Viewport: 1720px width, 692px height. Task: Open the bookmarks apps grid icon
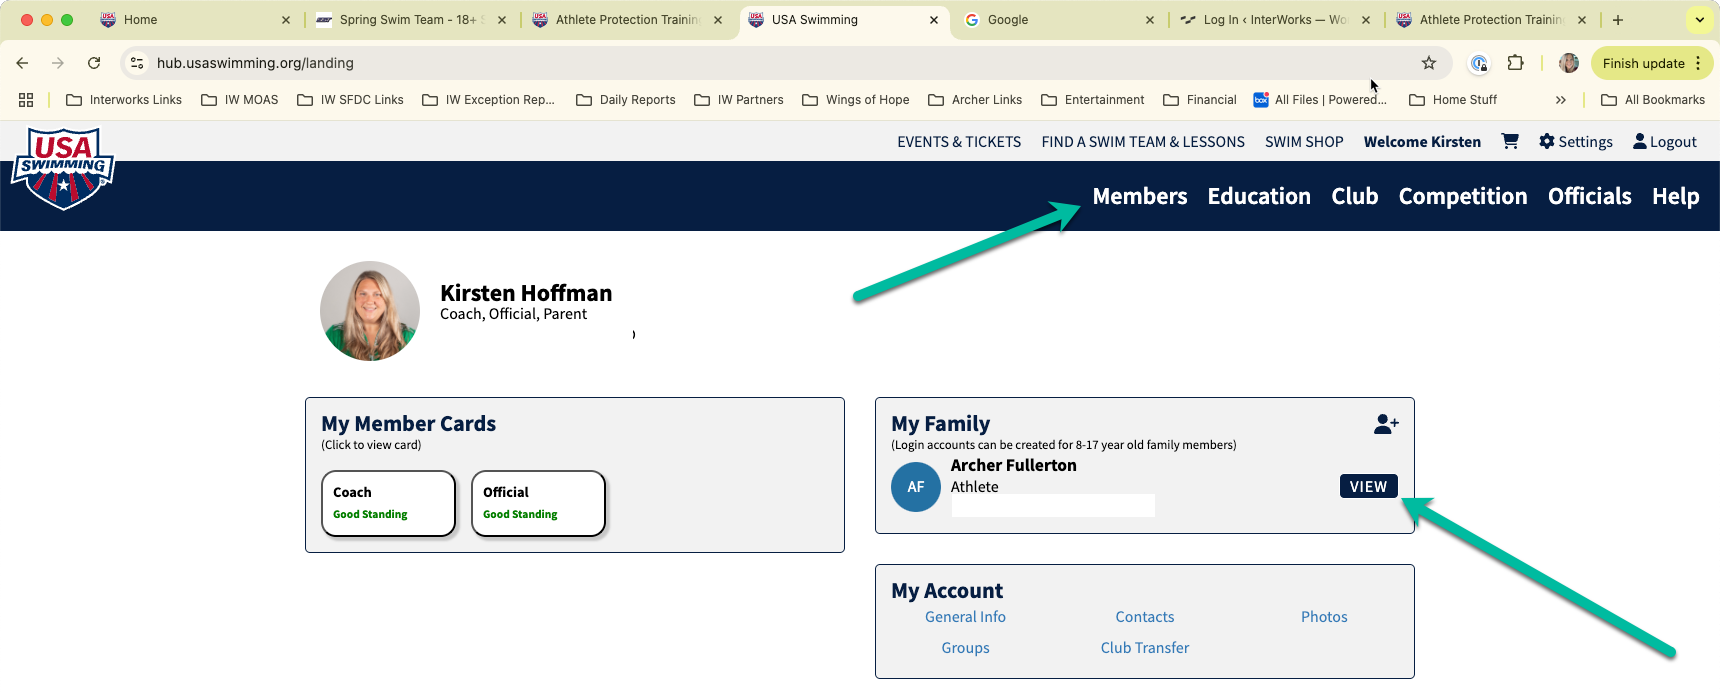tap(26, 100)
